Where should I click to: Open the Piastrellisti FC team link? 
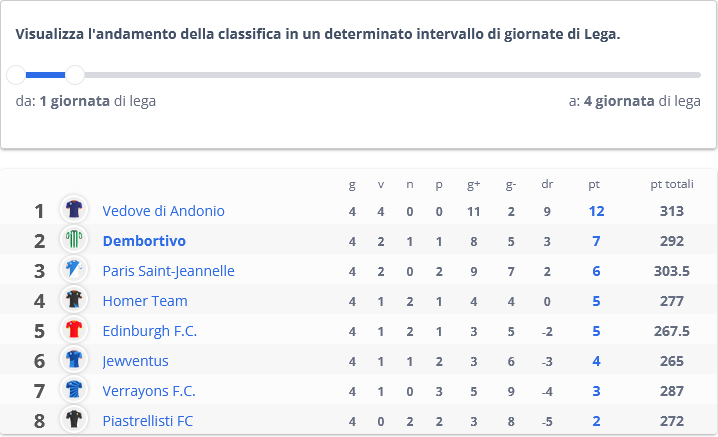(x=148, y=421)
